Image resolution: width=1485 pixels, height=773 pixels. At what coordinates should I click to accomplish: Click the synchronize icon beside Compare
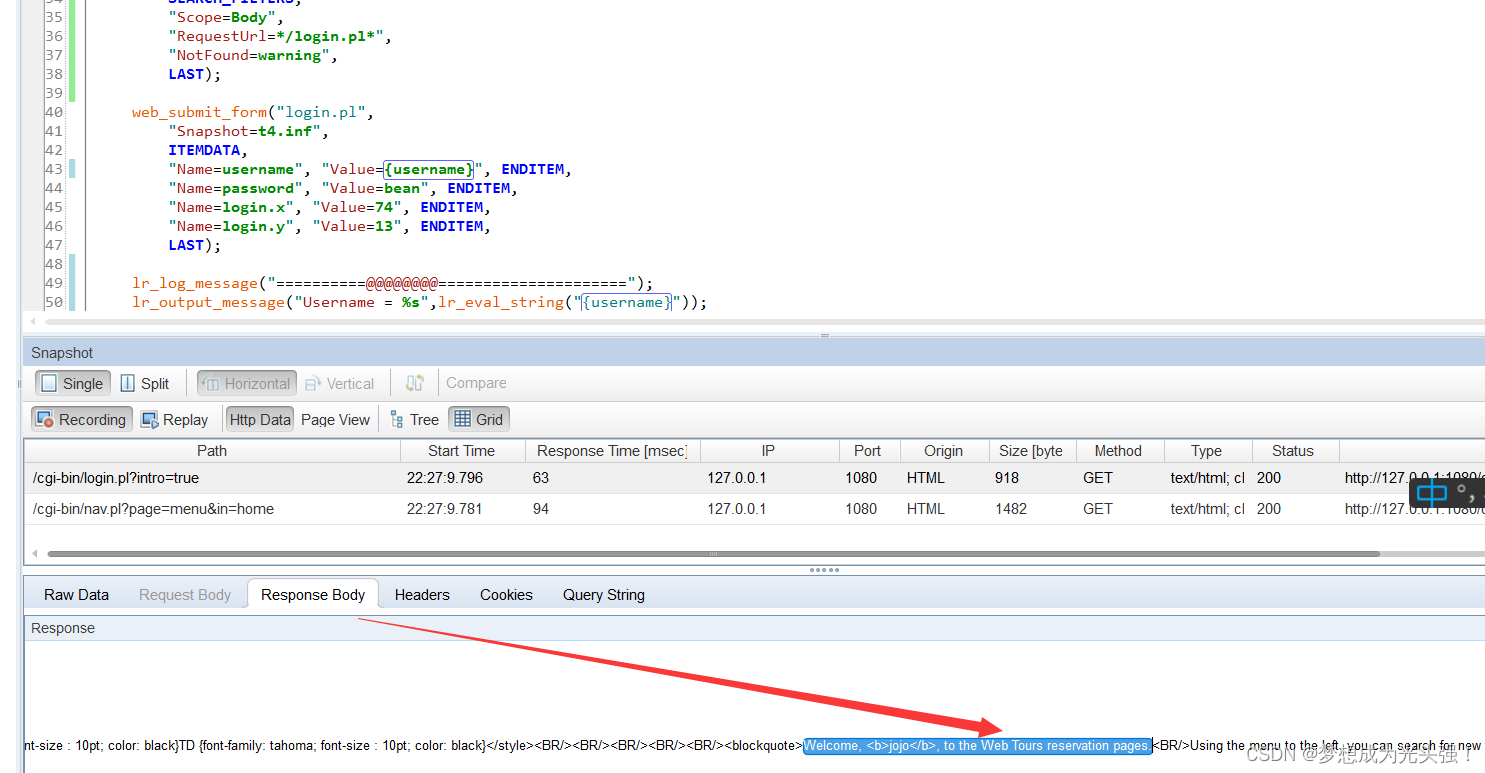coord(415,383)
